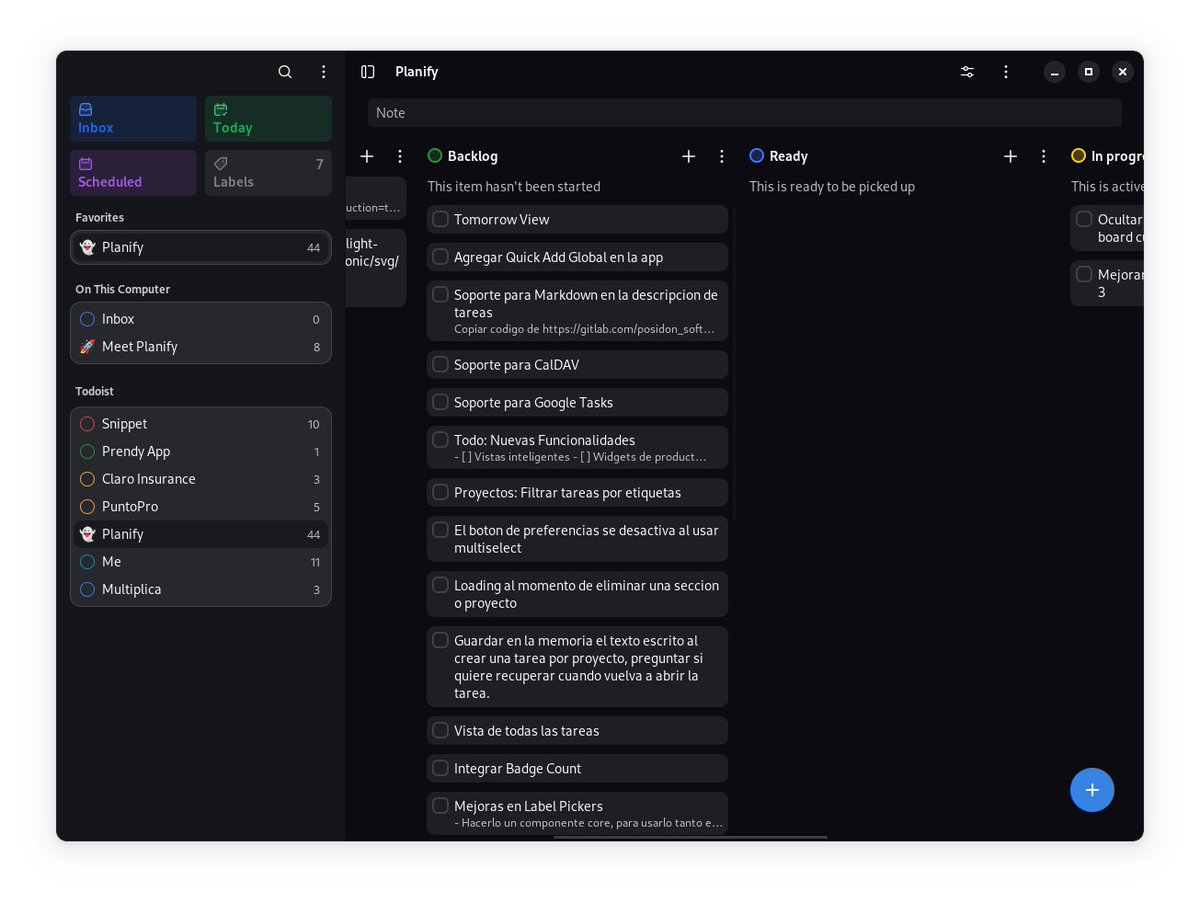
Task: Minimize the Planify window
Action: click(1054, 72)
